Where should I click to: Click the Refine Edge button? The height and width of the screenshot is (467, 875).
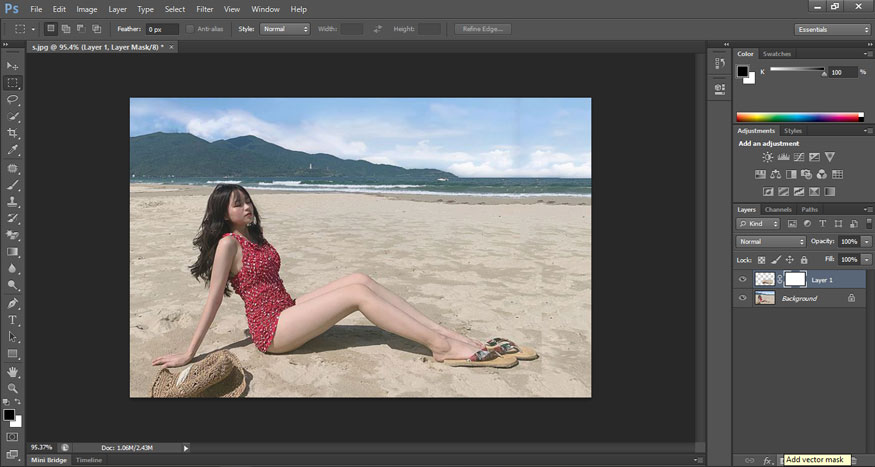484,29
